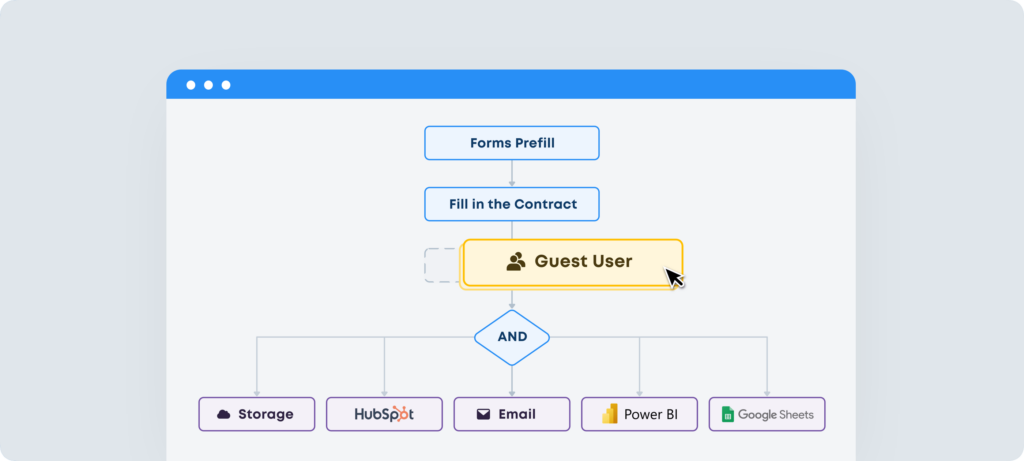
Task: Click the third white window dot
Action: click(226, 85)
